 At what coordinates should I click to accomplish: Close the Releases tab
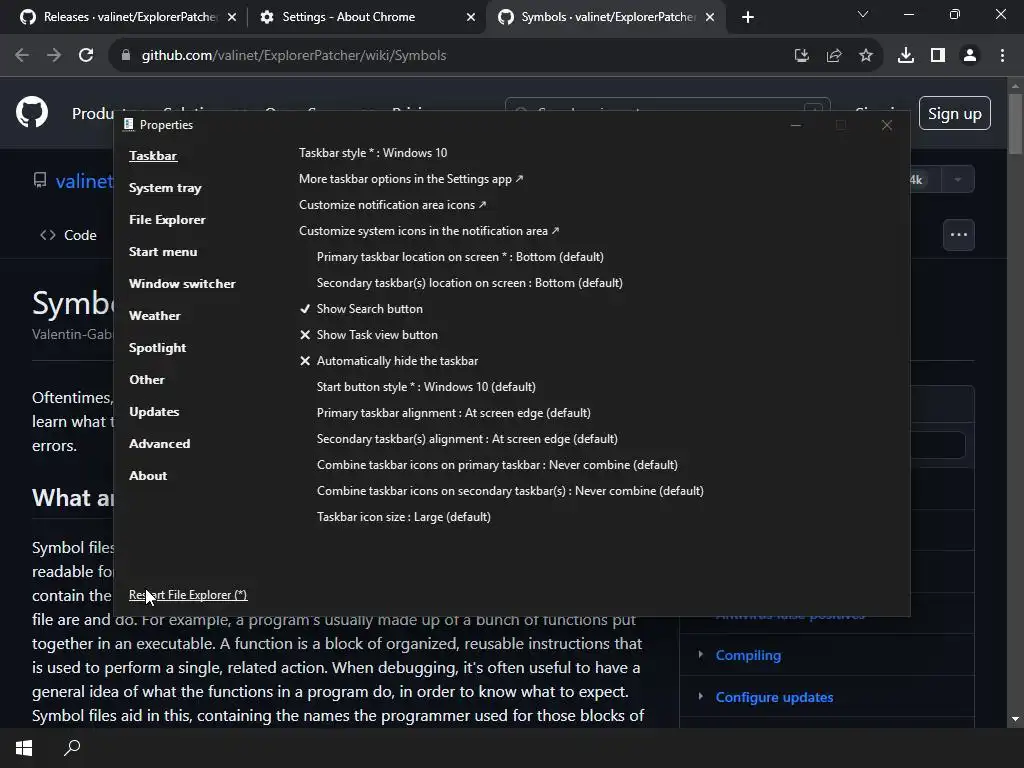(x=232, y=17)
